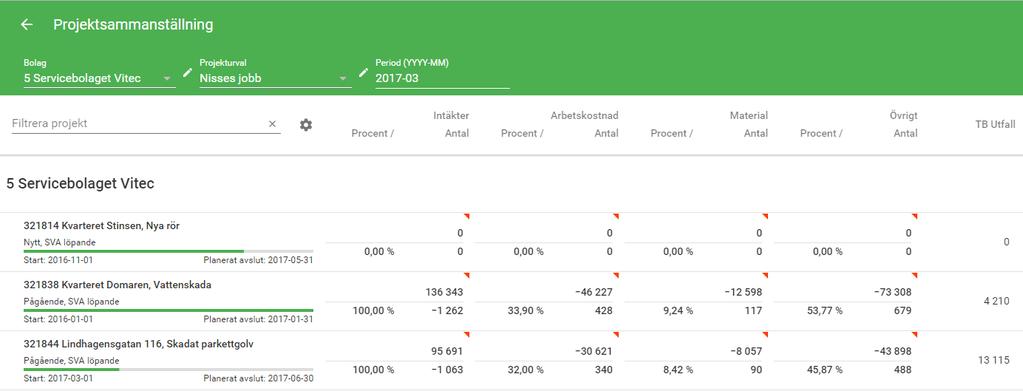This screenshot has width=1023, height=391.
Task: Click the Material column header
Action: [749, 116]
